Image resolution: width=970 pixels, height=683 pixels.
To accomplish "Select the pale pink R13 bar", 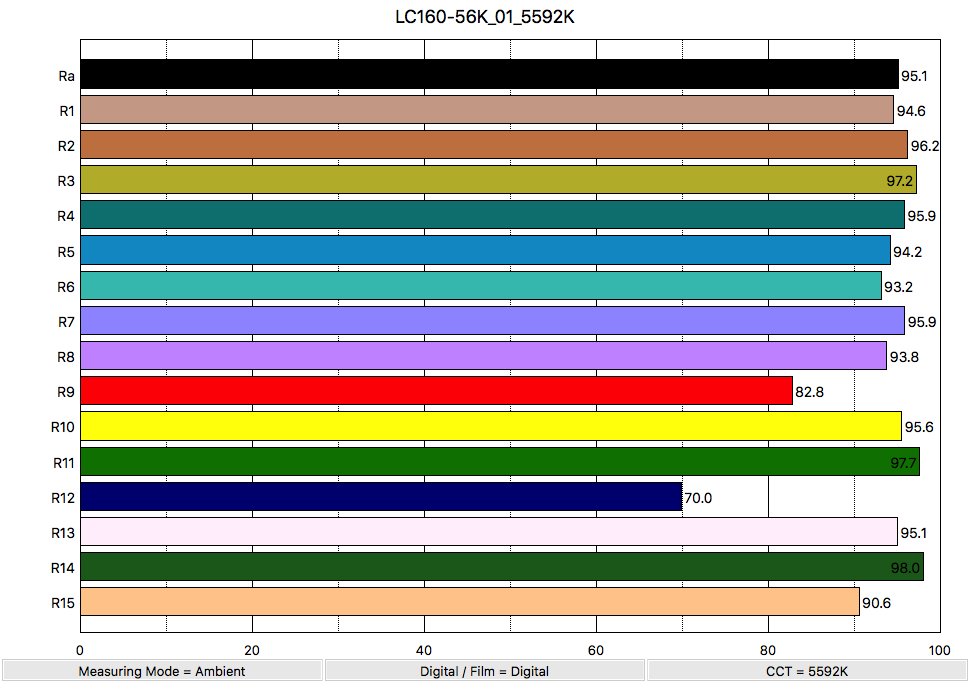I will [x=489, y=532].
